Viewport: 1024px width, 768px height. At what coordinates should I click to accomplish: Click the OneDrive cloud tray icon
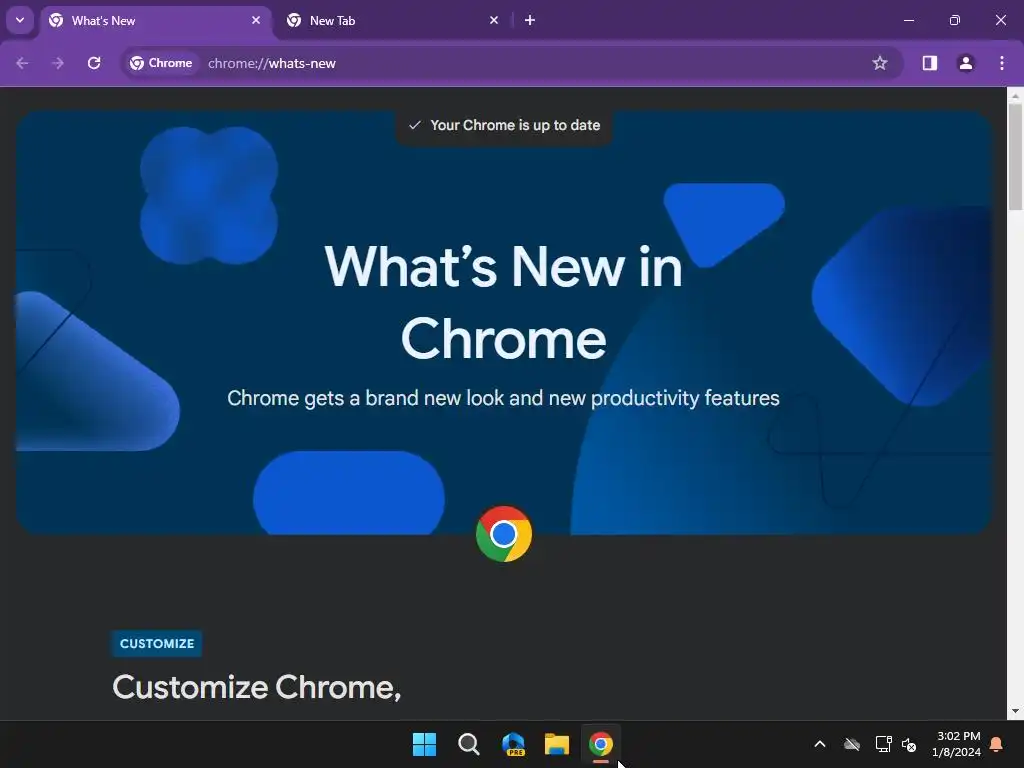click(852, 744)
